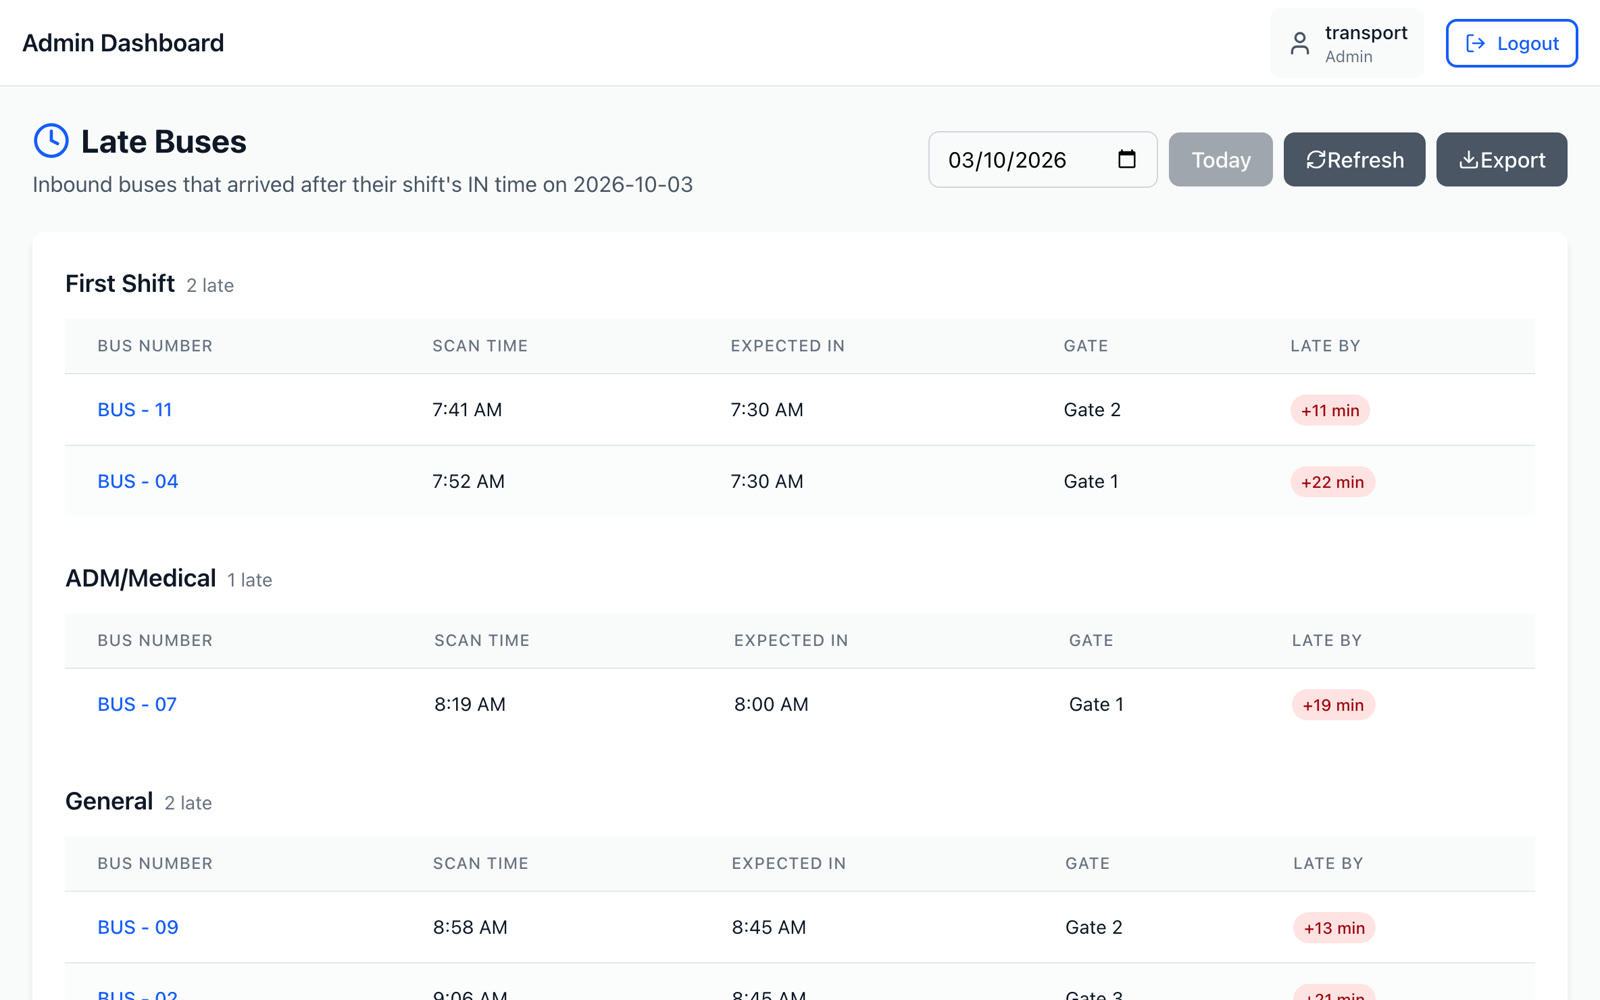
Task: Click the 7:52 AM scan time cell
Action: (x=468, y=482)
